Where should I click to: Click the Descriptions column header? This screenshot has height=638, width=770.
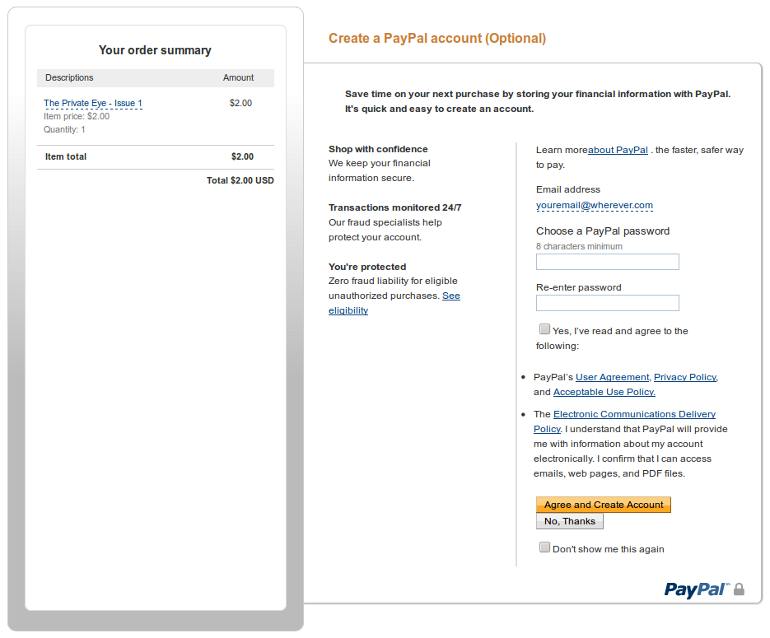(69, 78)
